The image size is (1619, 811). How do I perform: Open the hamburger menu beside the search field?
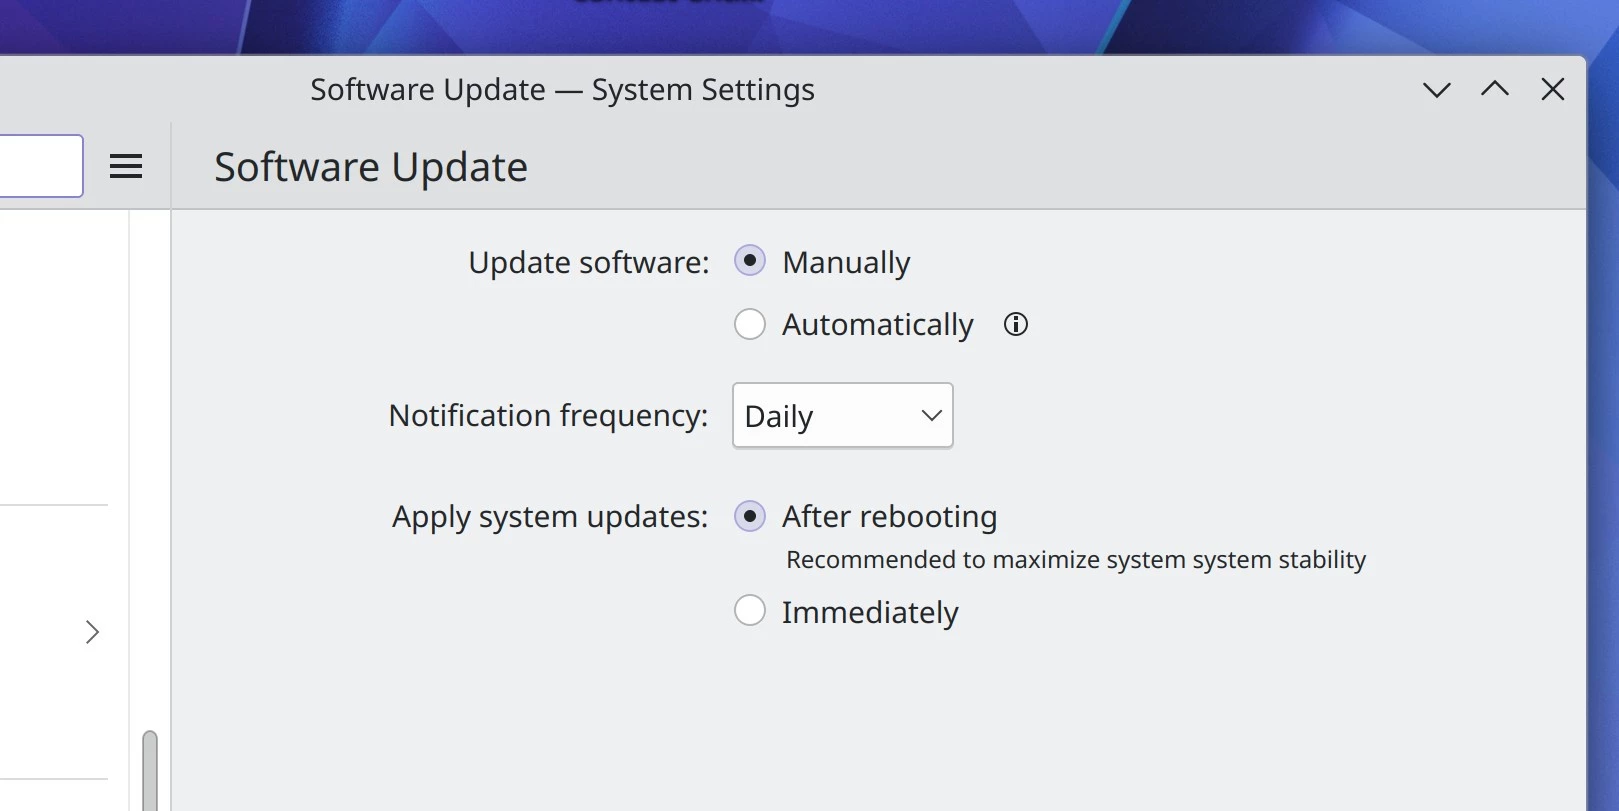(126, 166)
